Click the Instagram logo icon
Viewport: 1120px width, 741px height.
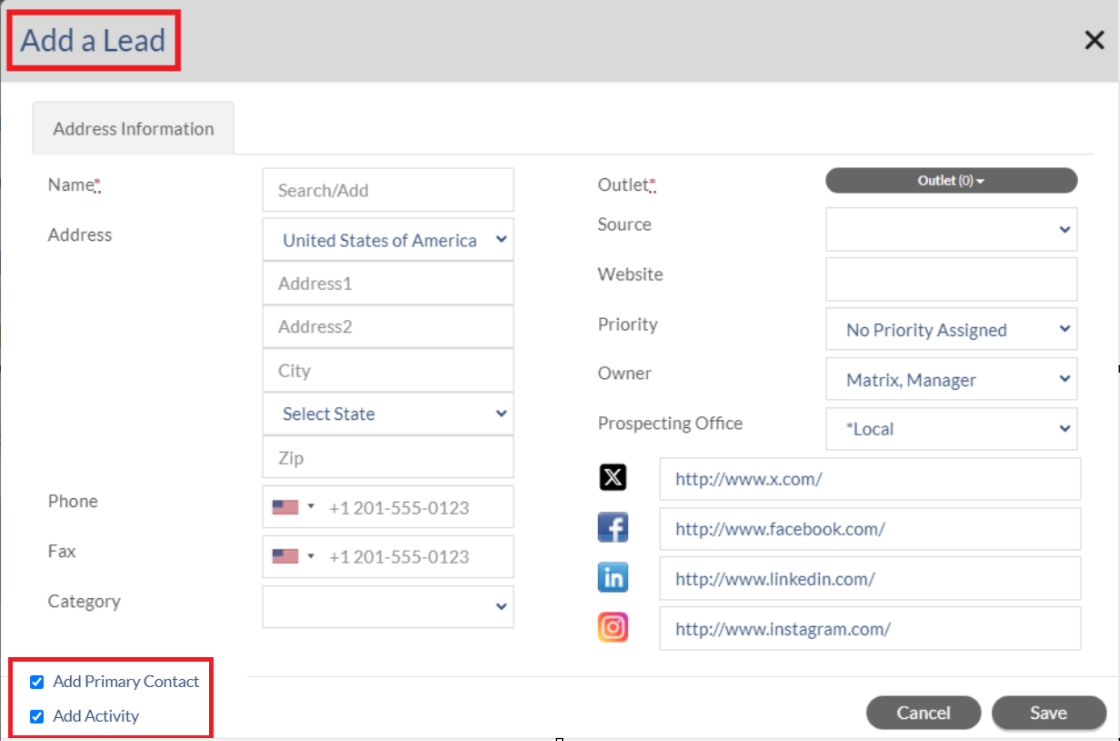(x=613, y=627)
